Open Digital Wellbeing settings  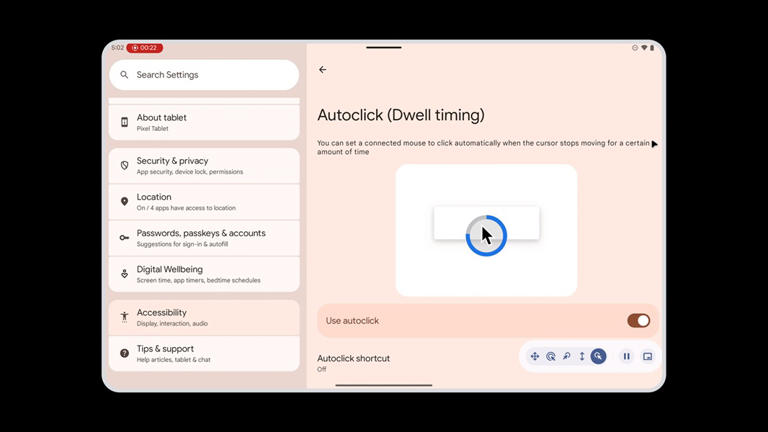pos(204,274)
